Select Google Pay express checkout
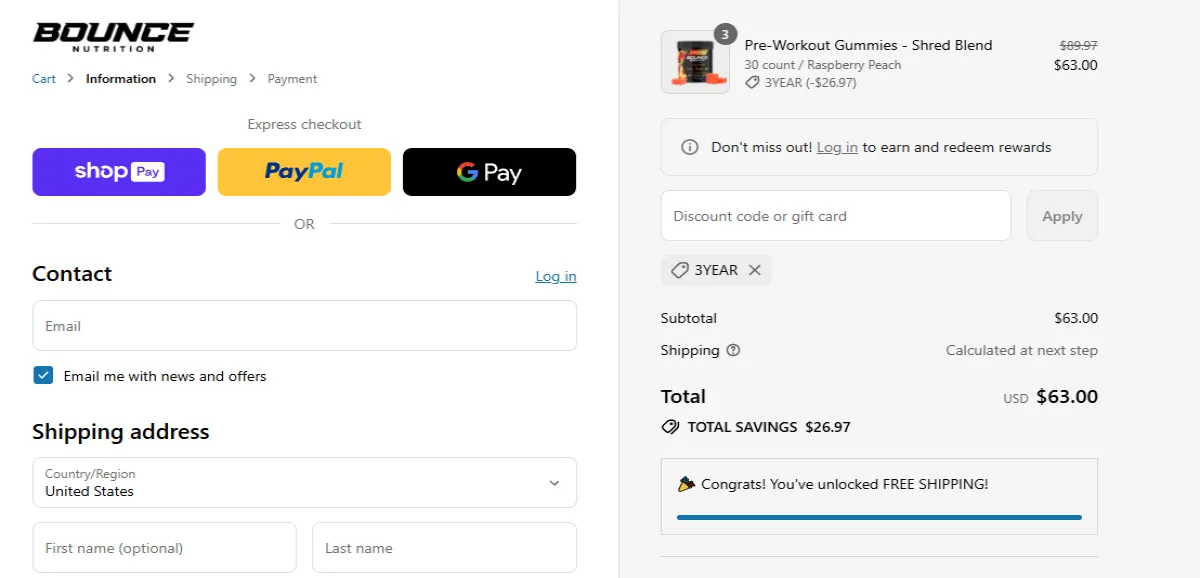Viewport: 1200px width, 578px height. click(489, 171)
